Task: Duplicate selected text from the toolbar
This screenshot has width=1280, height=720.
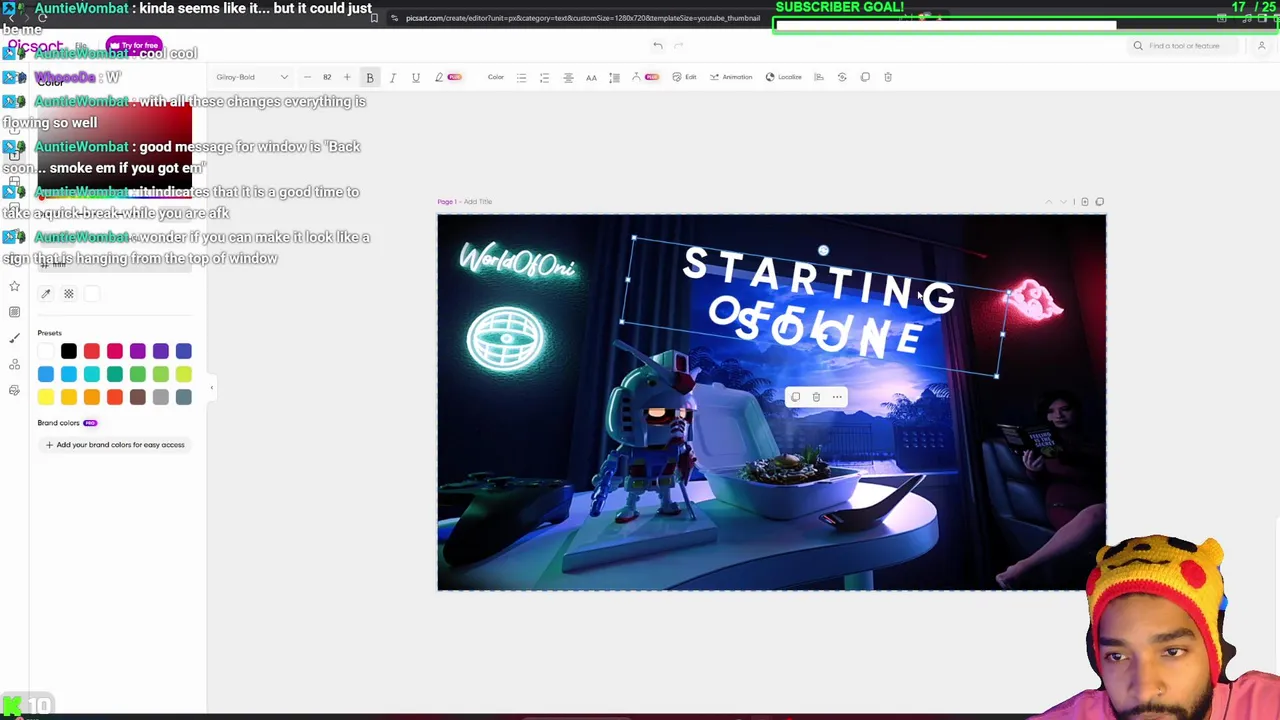Action: point(865,77)
